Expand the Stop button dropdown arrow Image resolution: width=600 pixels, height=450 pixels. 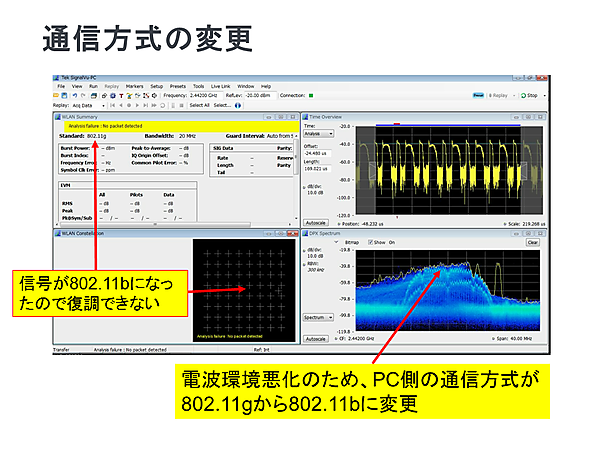(545, 96)
